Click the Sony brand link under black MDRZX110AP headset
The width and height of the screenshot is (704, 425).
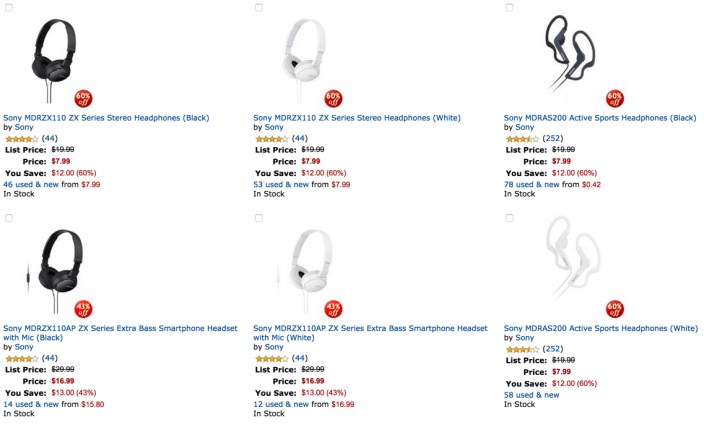[x=24, y=347]
